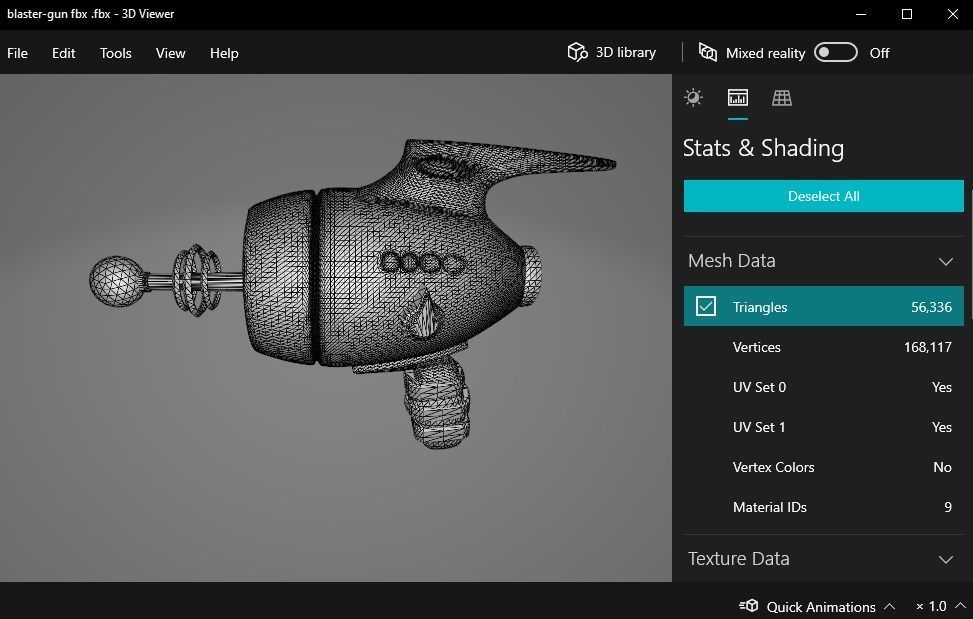The image size is (973, 619).
Task: Open the File menu
Action: (18, 53)
